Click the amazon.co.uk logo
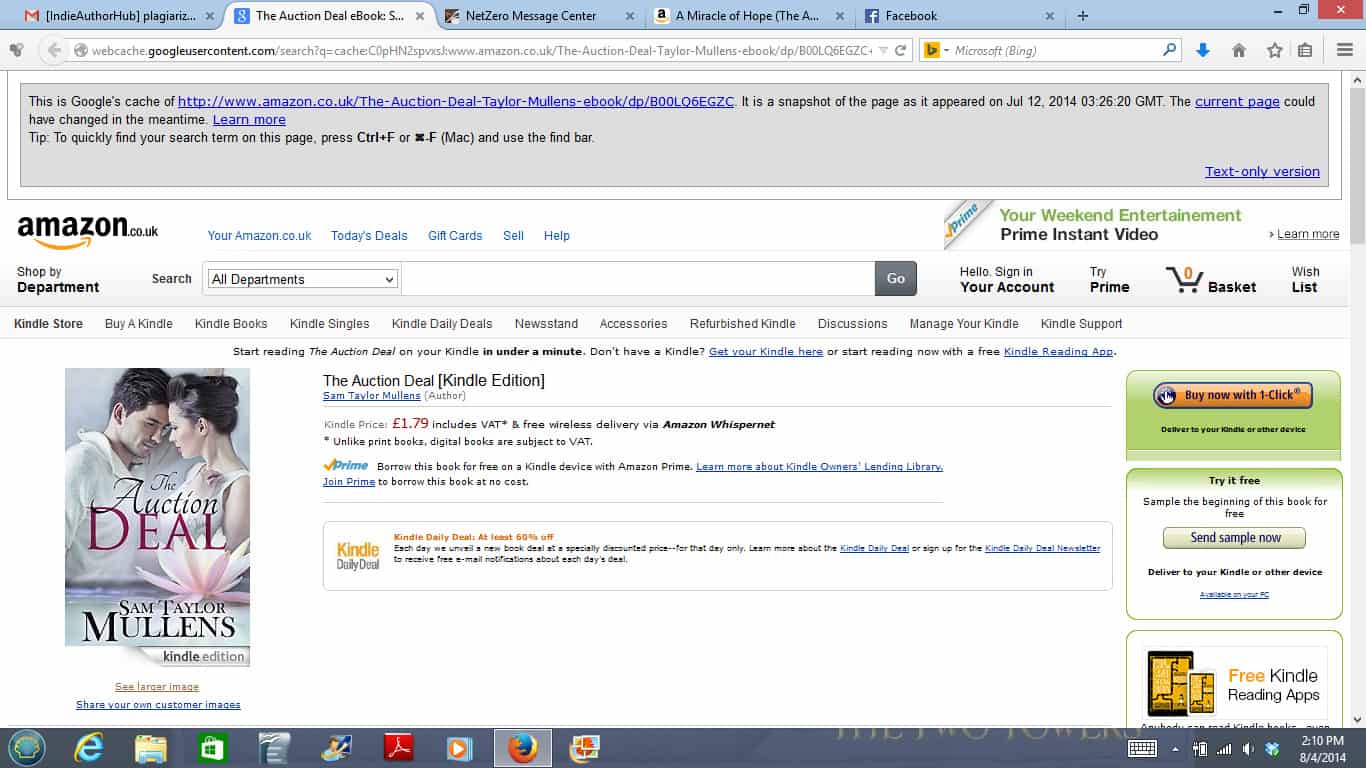Viewport: 1366px width, 768px height. tap(88, 232)
